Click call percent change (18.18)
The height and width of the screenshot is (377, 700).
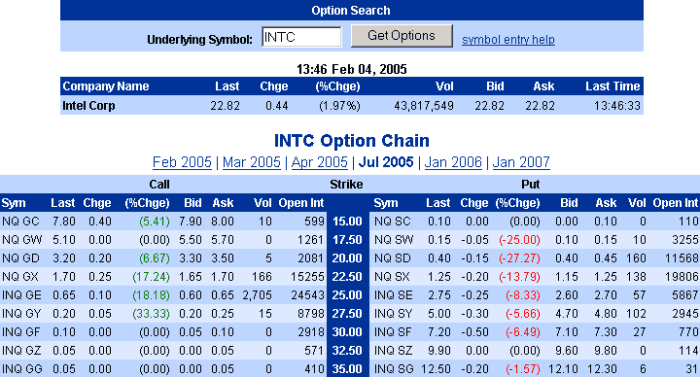pos(151,295)
